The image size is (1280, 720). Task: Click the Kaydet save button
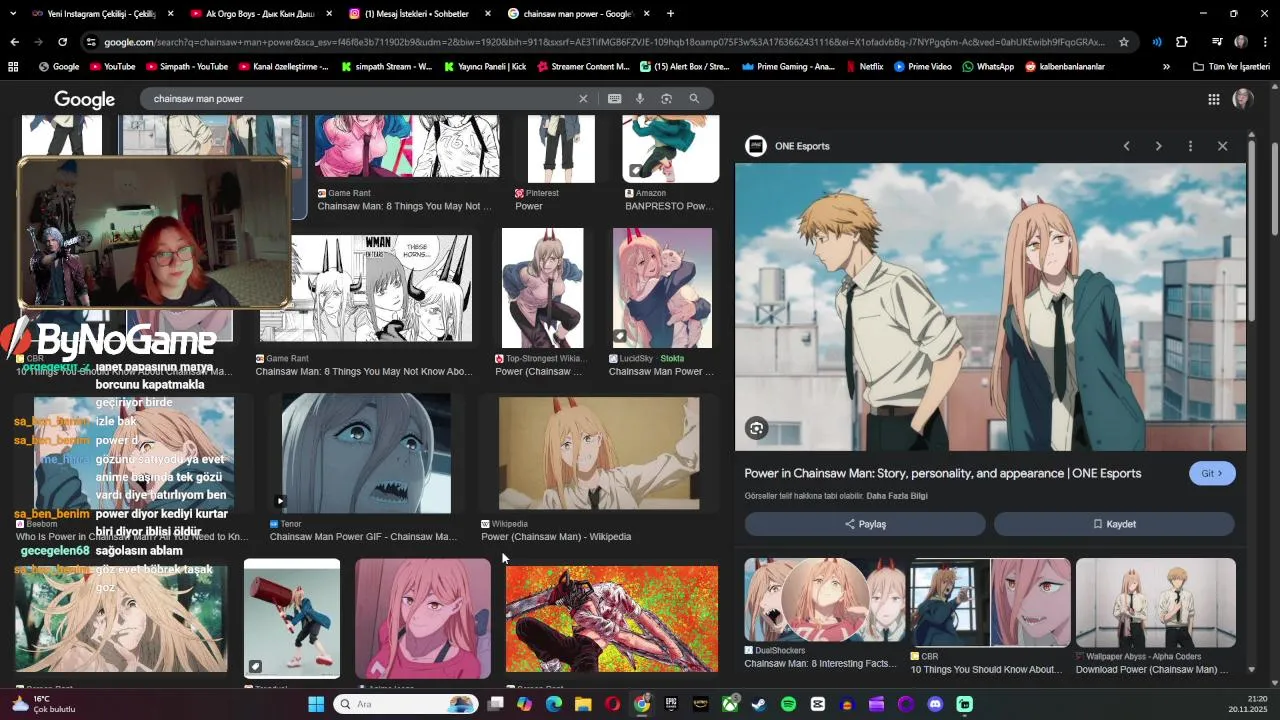[1114, 524]
